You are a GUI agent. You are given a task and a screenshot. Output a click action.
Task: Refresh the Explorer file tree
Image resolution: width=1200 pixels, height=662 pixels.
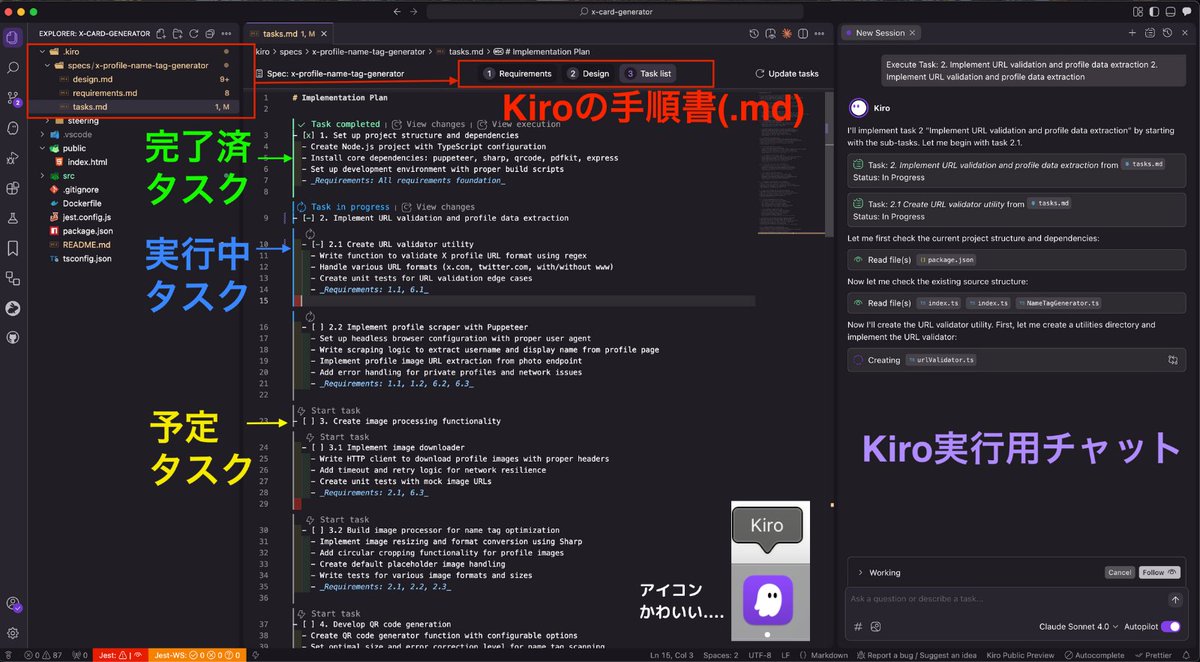(193, 33)
